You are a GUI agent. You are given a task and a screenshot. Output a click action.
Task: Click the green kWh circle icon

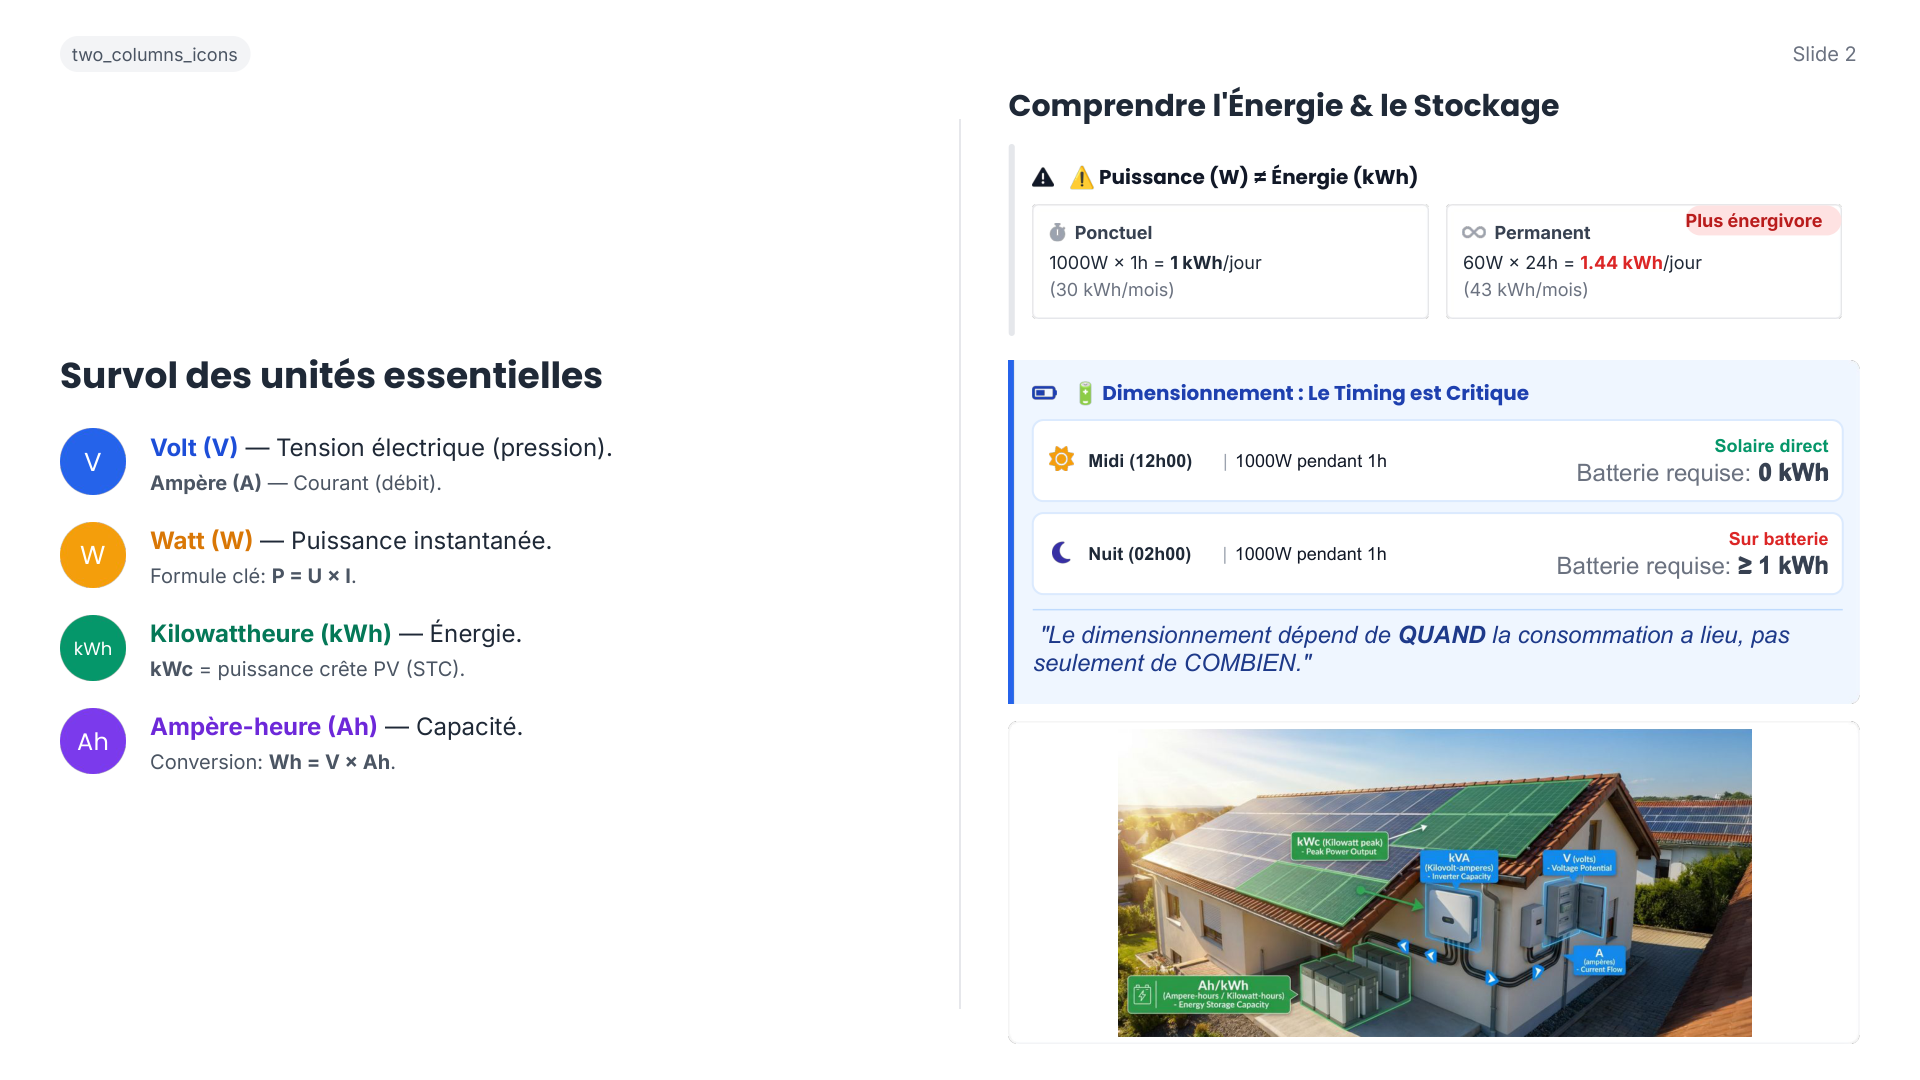click(93, 648)
